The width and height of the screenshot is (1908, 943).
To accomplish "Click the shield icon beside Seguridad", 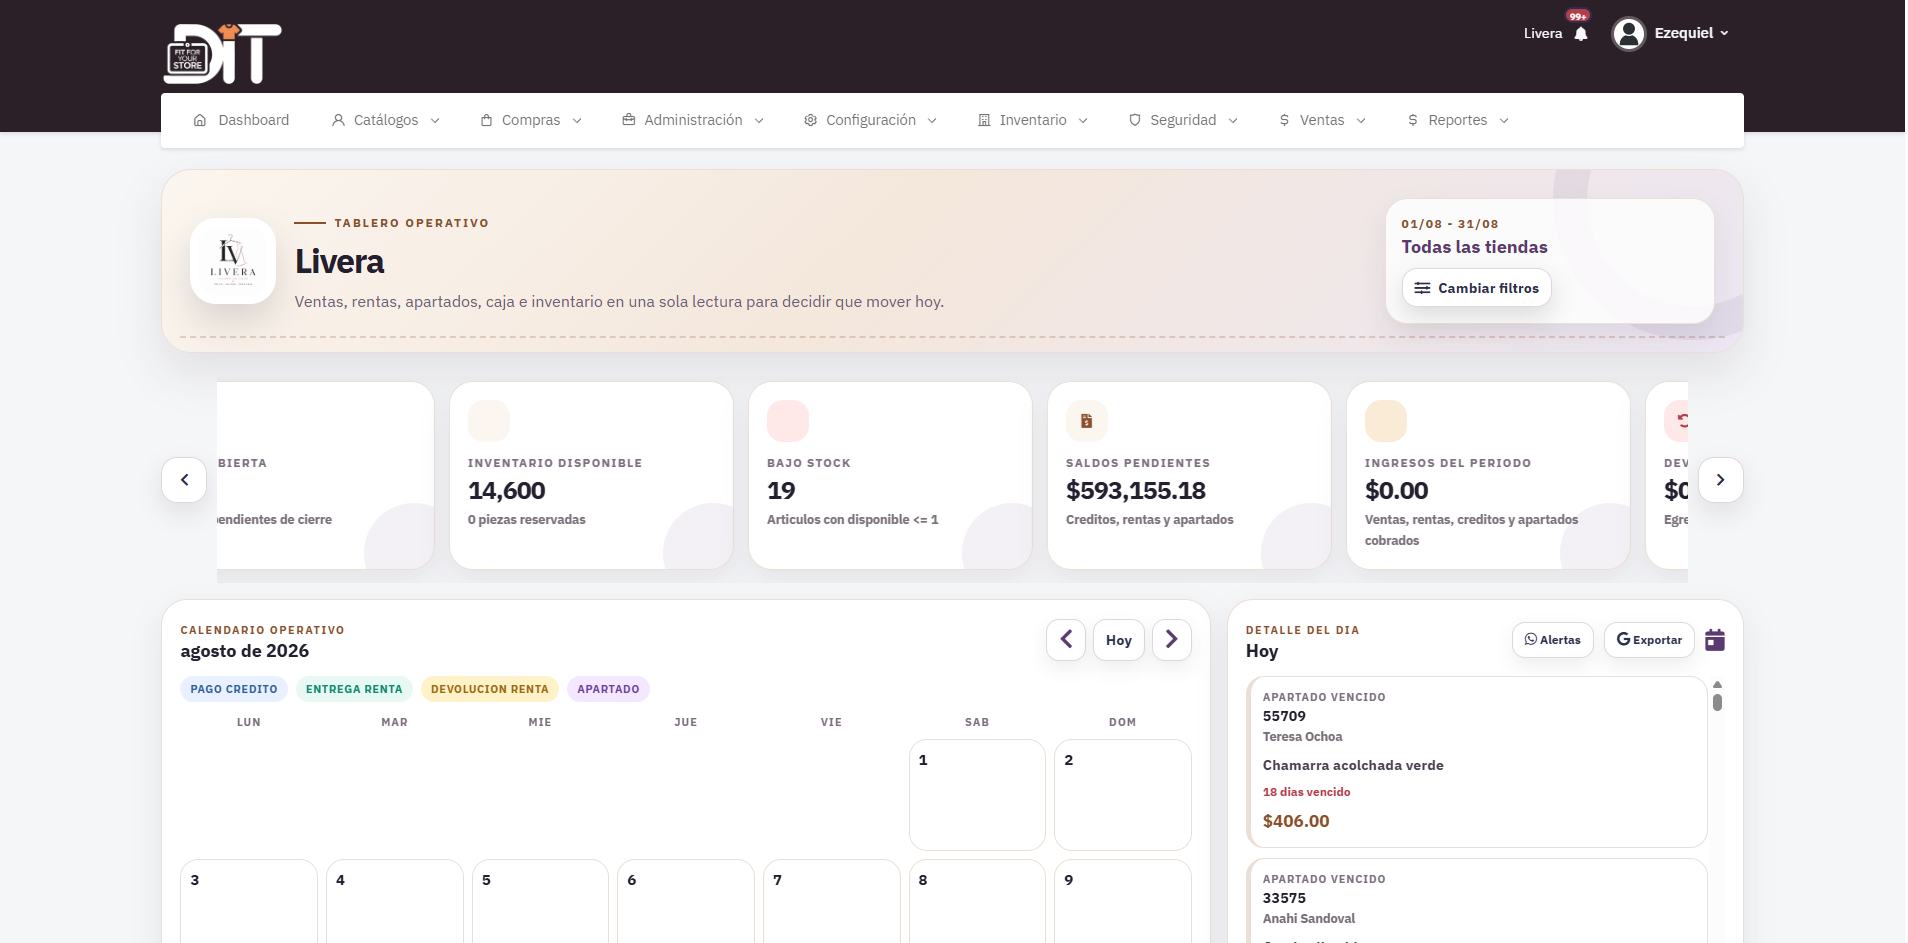I will point(1135,120).
